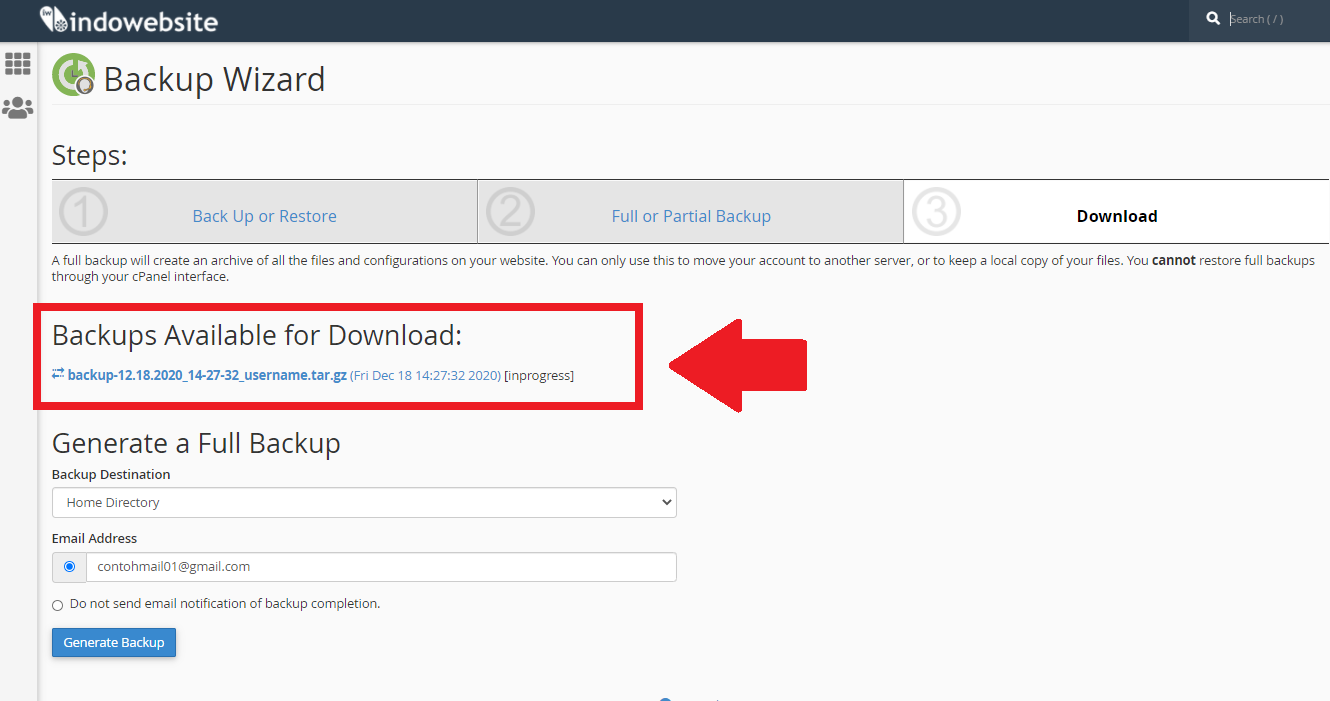Select 'Do not send email notification' radio

pyautogui.click(x=58, y=605)
